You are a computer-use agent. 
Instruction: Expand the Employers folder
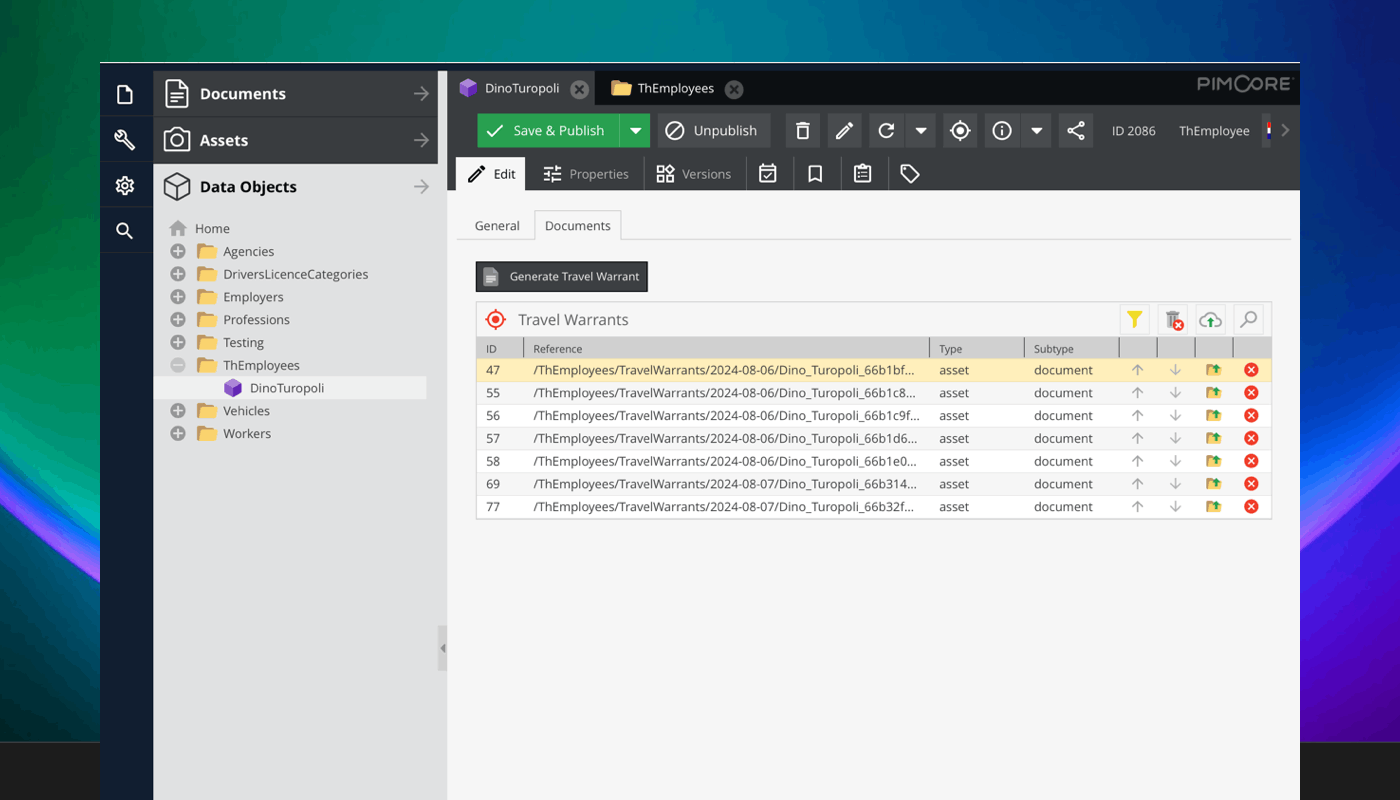point(178,297)
